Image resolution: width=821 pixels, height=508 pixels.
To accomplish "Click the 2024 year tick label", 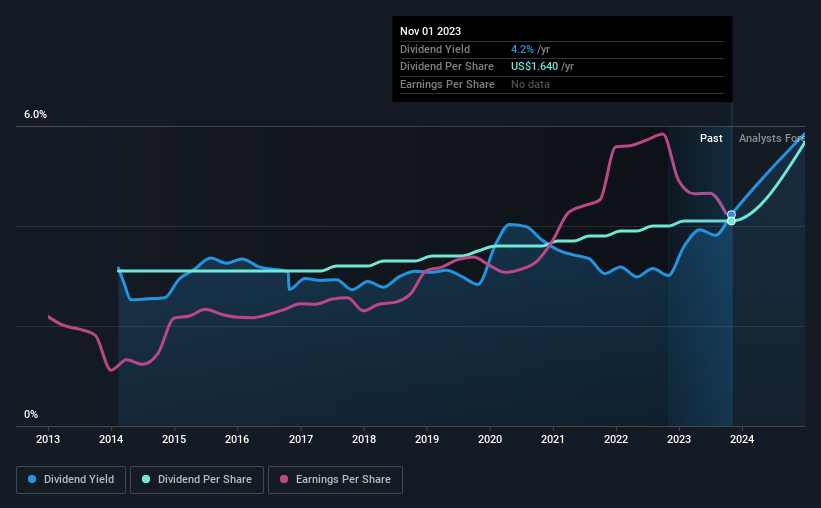I will (x=742, y=439).
